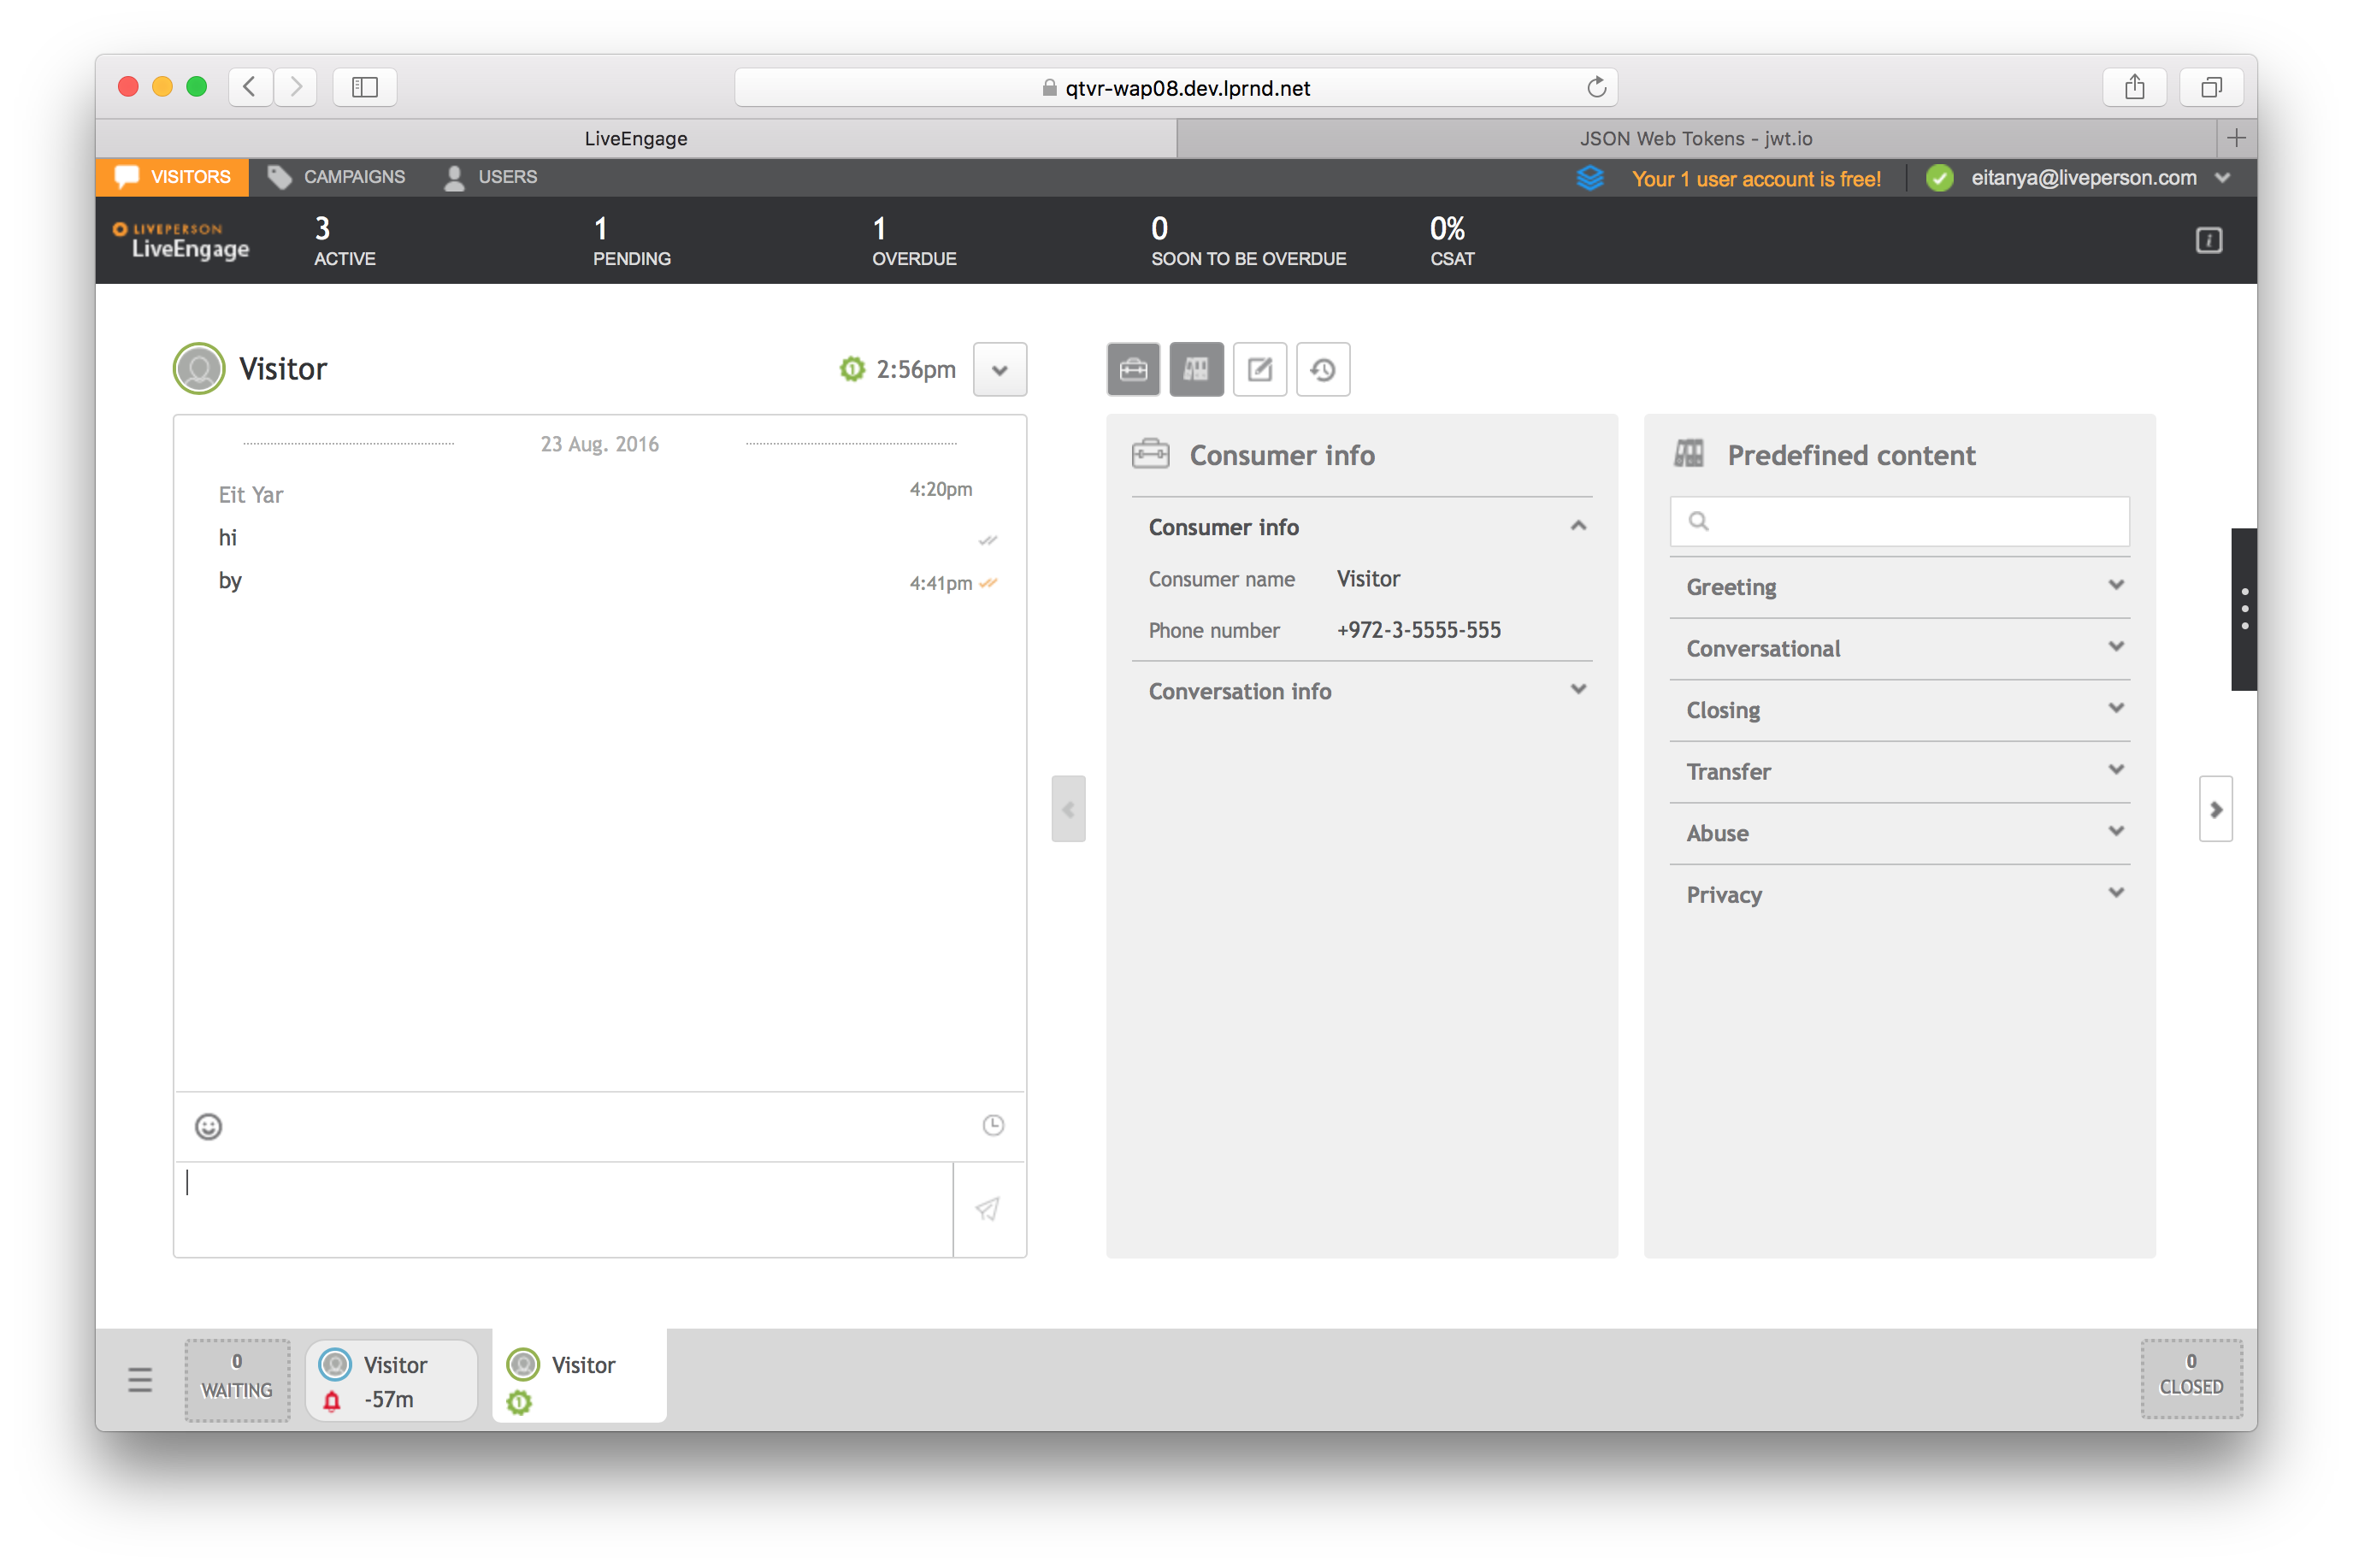Open the notes edit widget

[1259, 370]
